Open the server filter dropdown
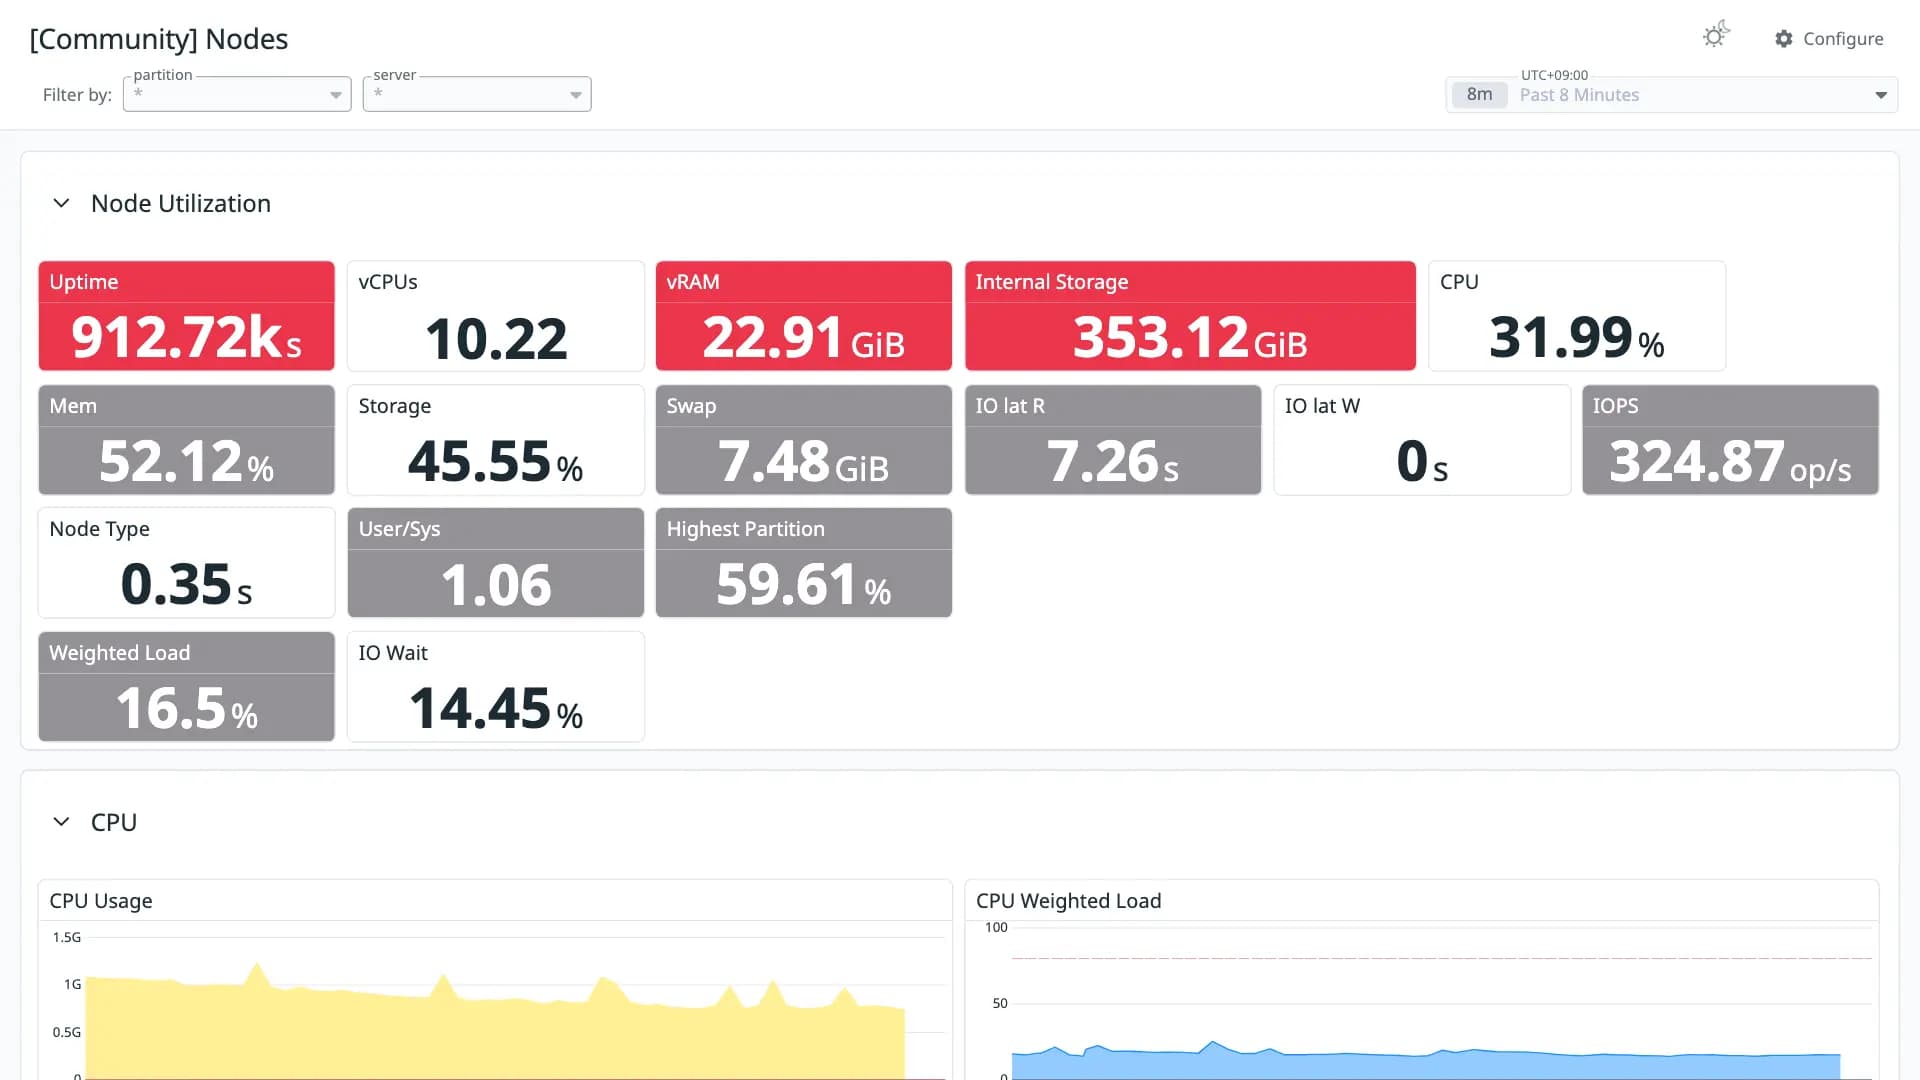 click(x=477, y=94)
